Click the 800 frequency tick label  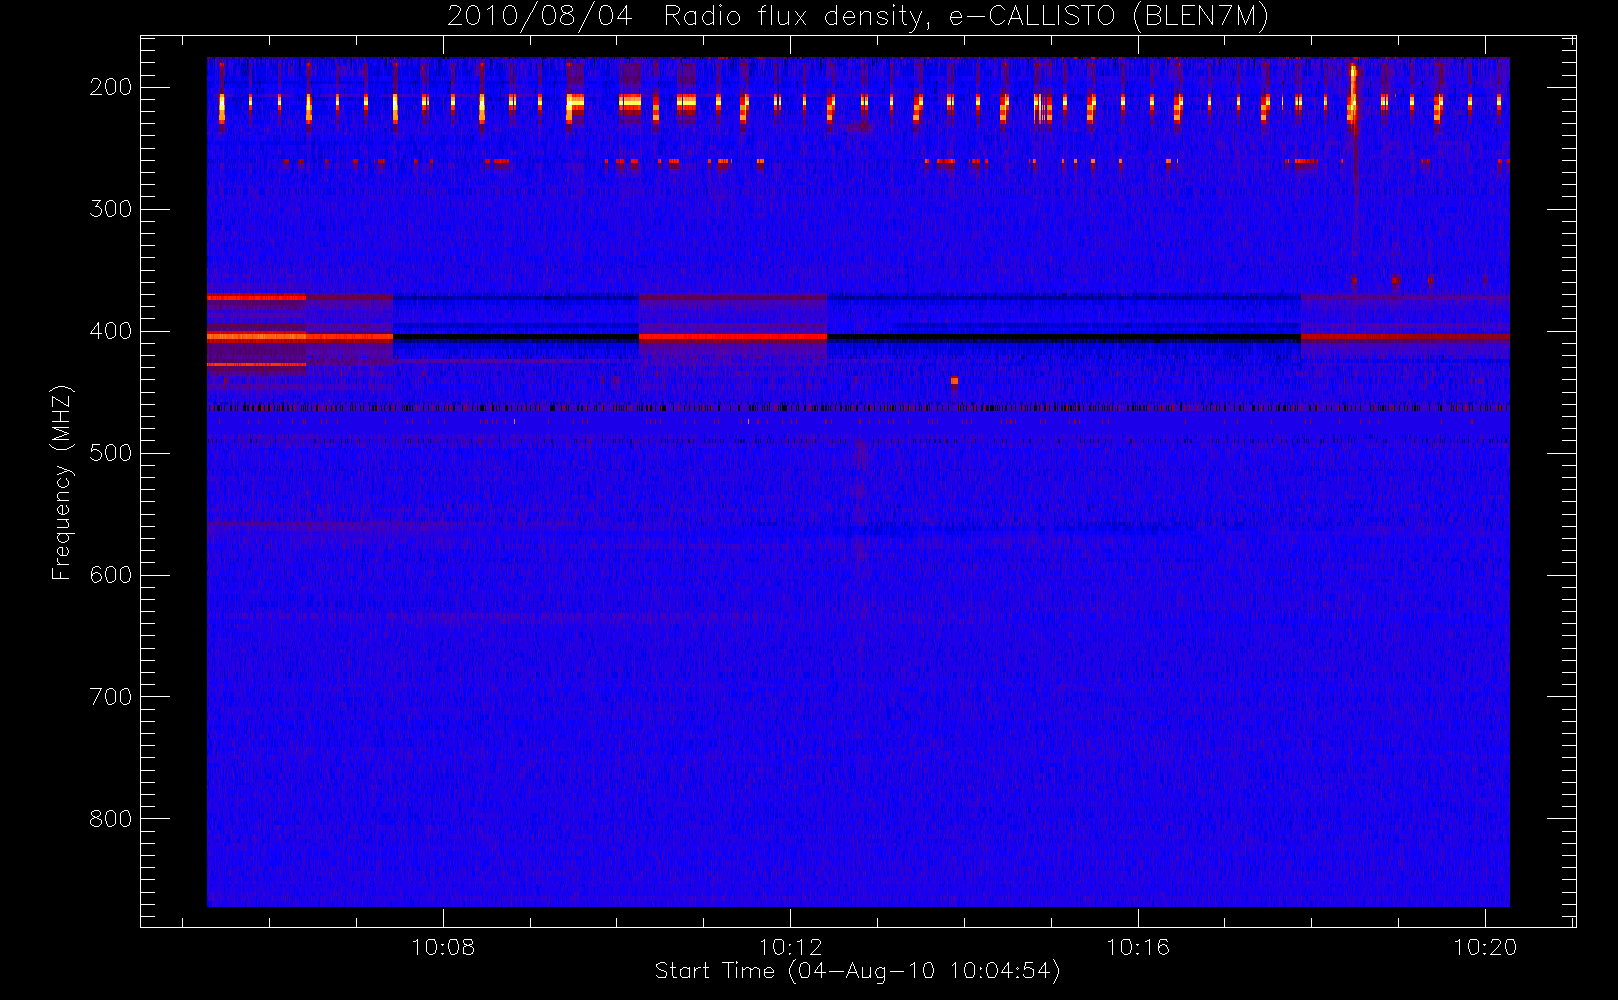[111, 819]
